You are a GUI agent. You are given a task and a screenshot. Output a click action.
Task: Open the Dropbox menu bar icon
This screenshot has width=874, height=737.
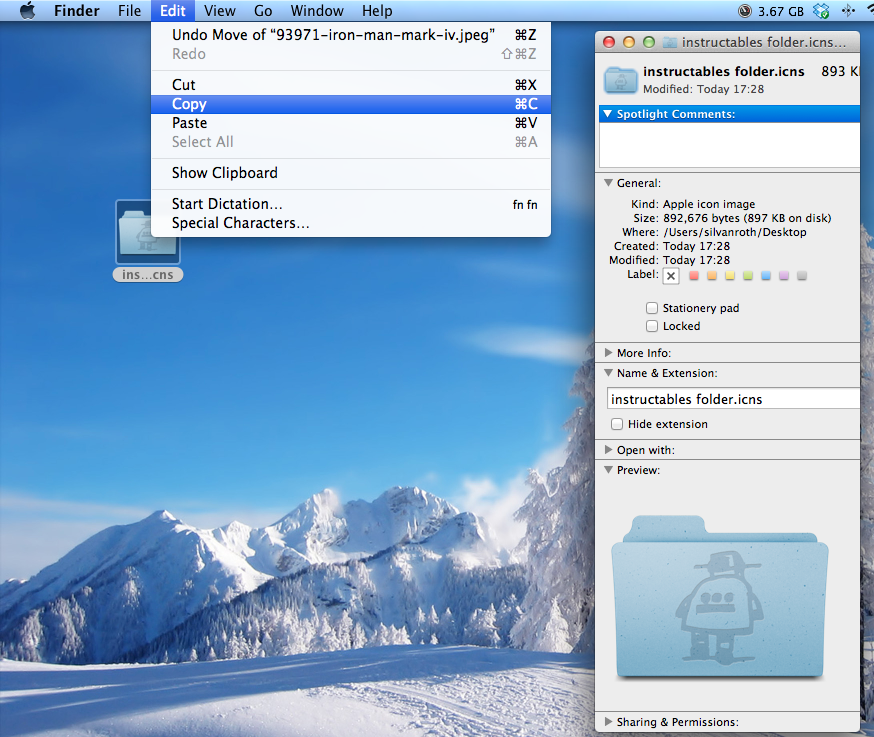821,11
